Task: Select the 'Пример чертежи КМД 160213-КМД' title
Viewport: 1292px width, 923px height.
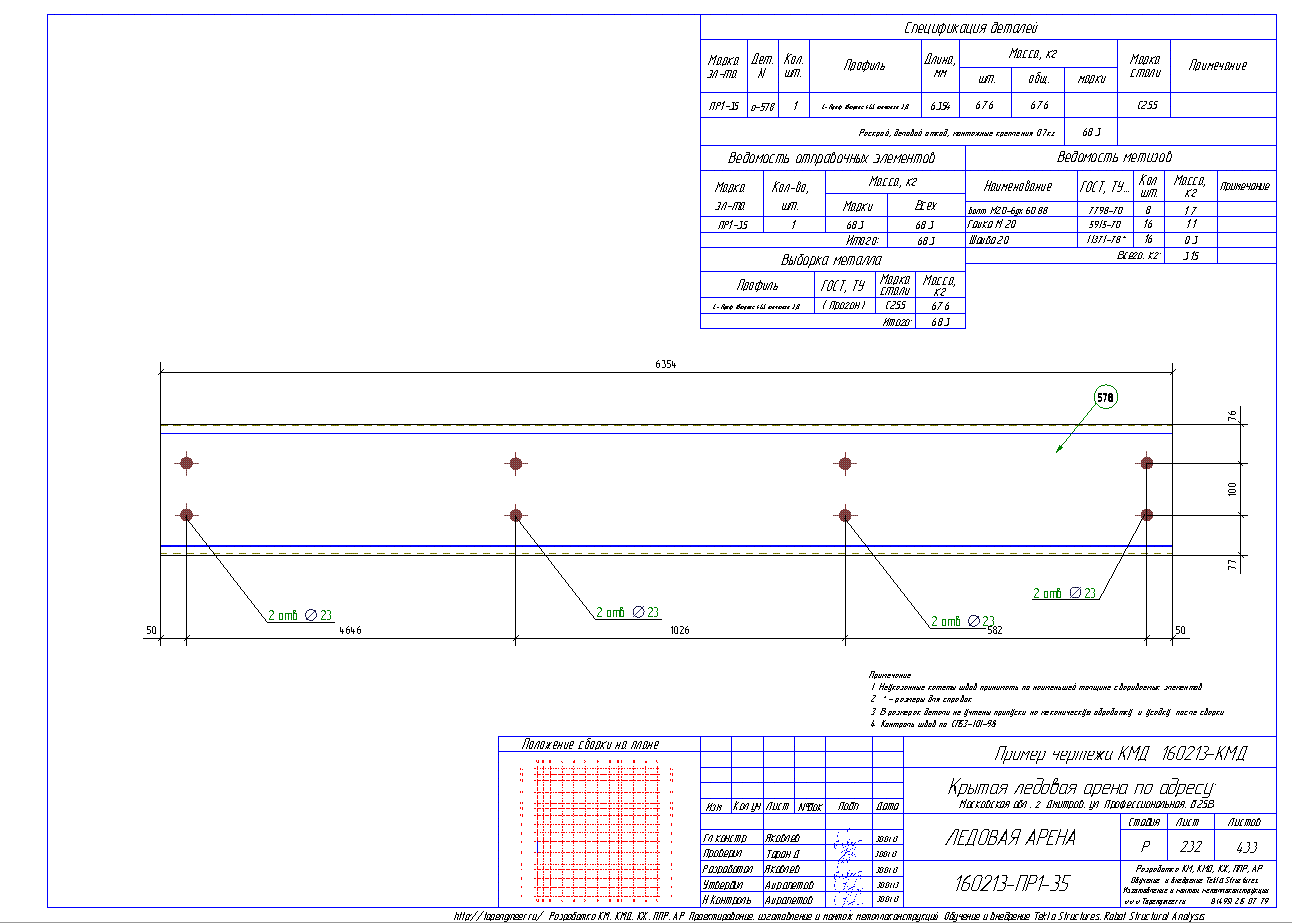Action: (1119, 754)
